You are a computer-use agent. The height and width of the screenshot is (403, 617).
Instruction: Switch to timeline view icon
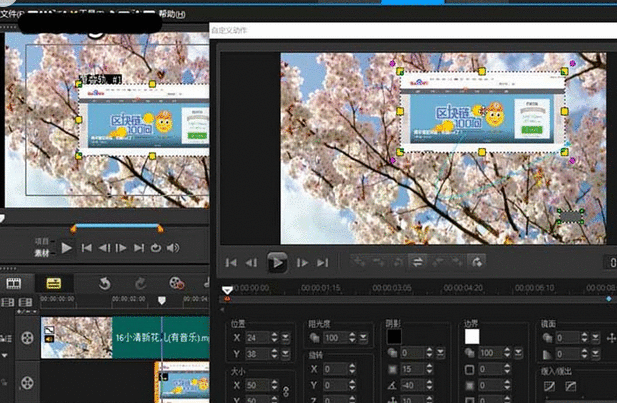click(53, 284)
